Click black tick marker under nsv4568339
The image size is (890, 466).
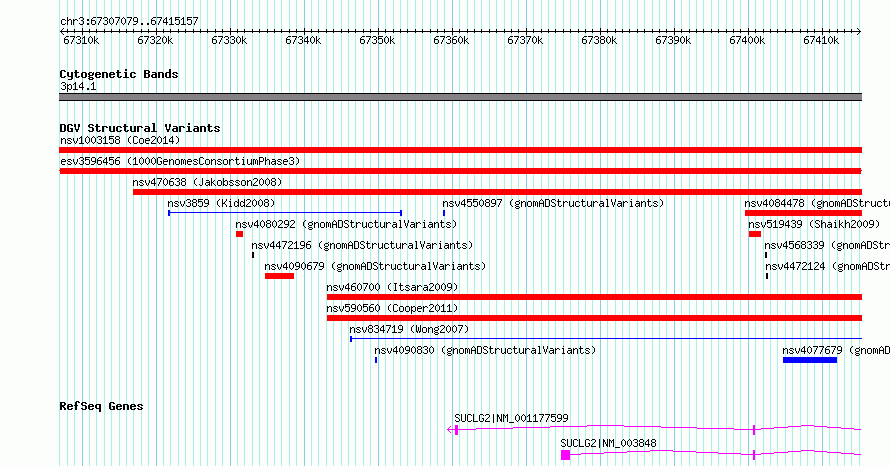[766, 255]
